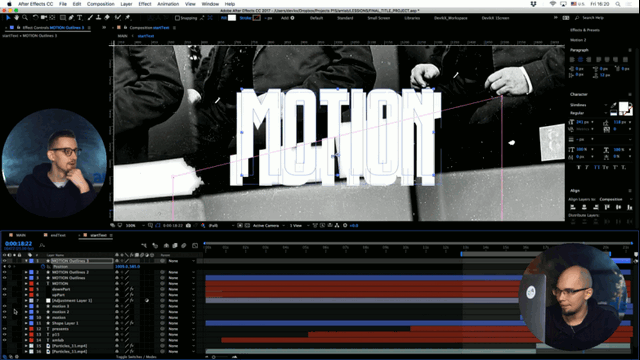Open the Add shape contents menu
The height and width of the screenshot is (360, 640).
point(292,18)
